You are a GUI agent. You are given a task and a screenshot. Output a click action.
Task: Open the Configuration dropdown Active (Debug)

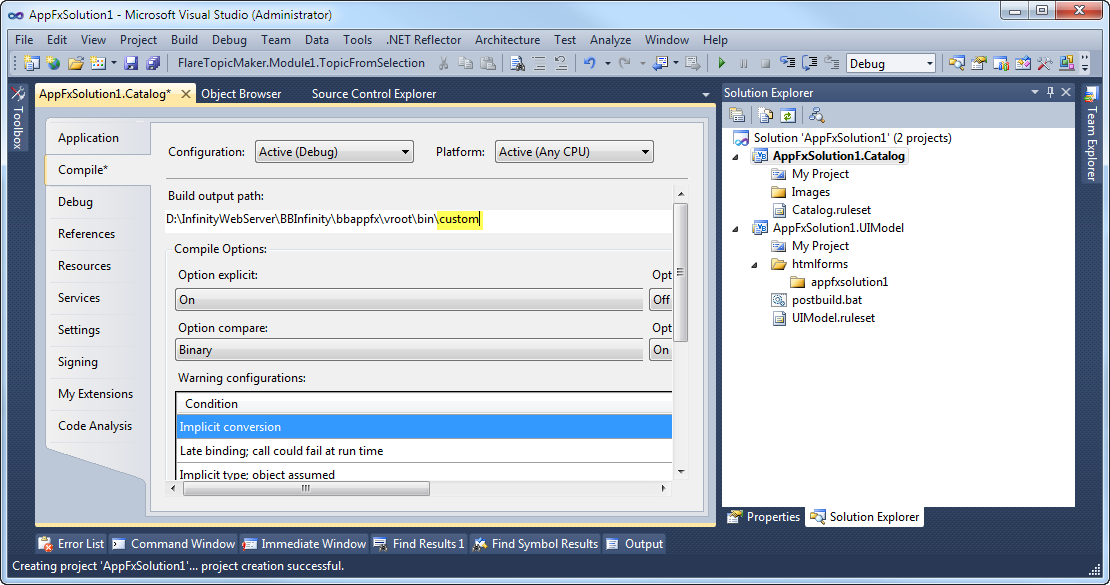(x=334, y=152)
